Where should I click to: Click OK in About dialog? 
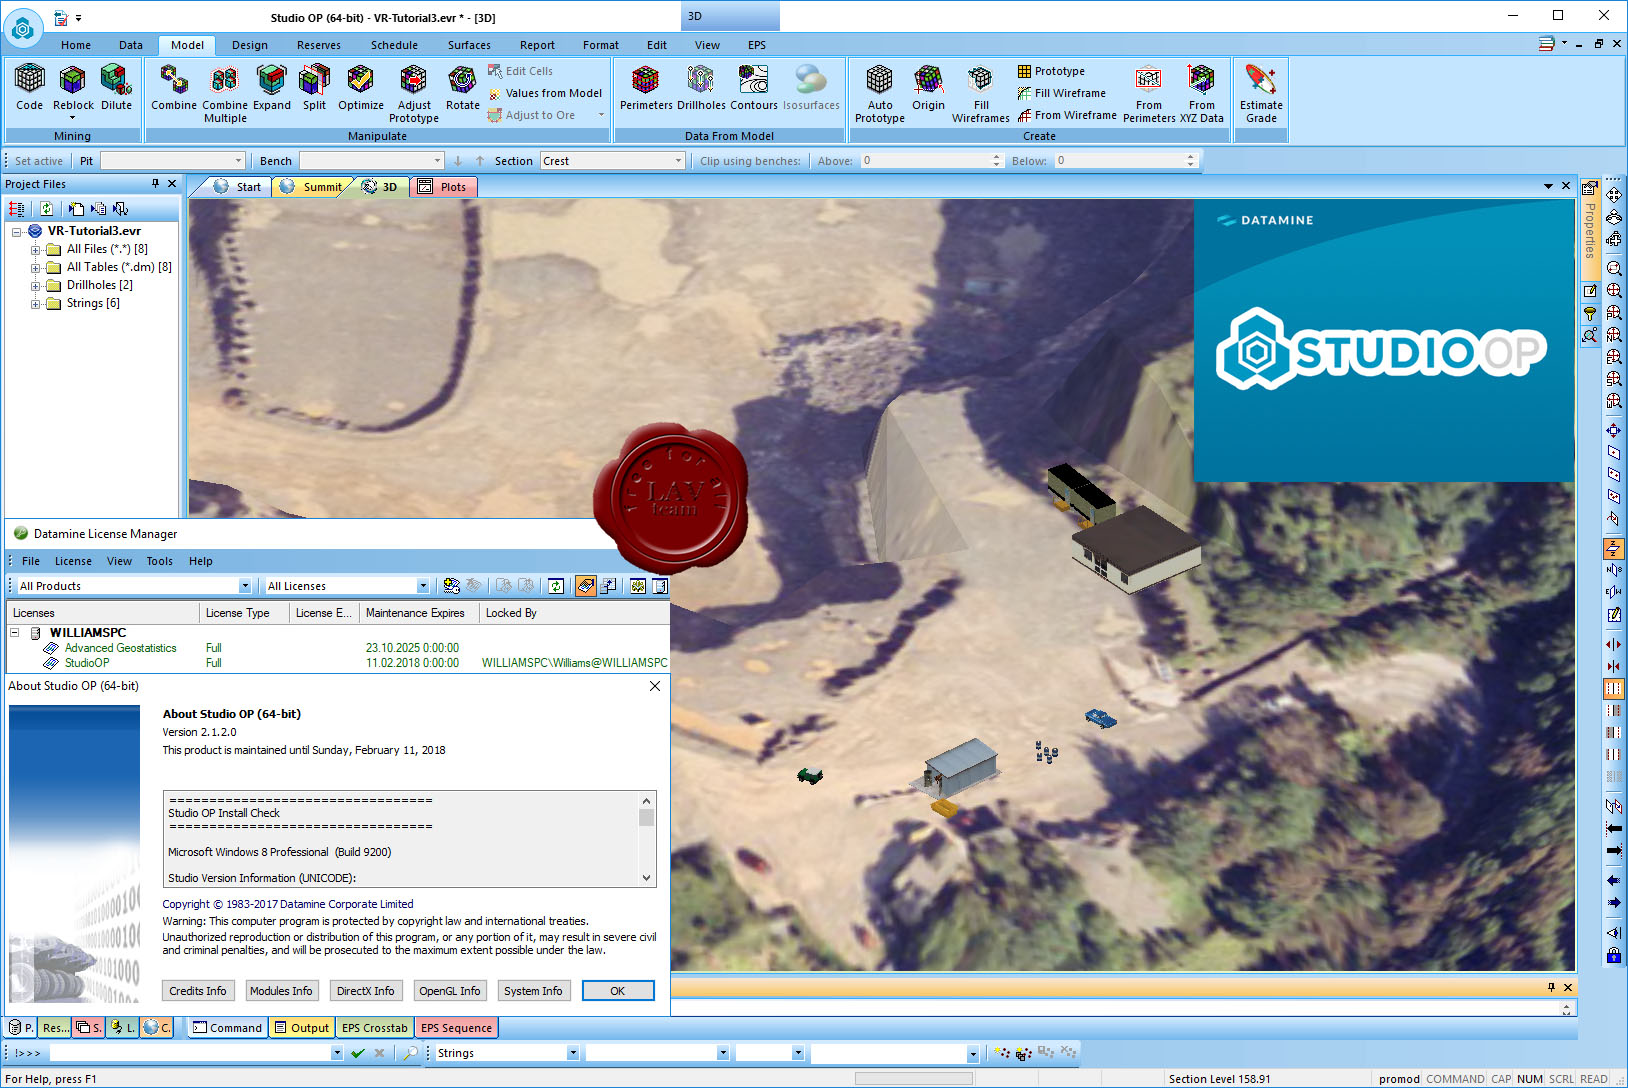(x=618, y=991)
